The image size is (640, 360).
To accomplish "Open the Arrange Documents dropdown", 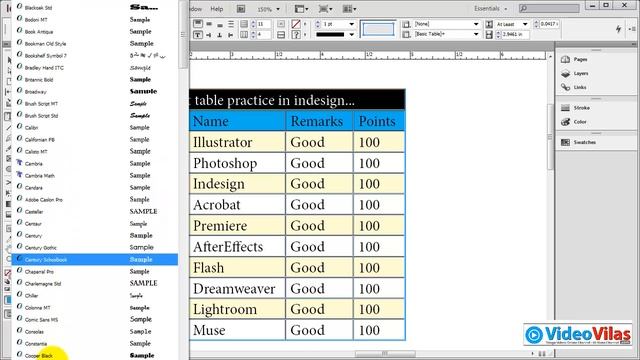I will pos(349,9).
